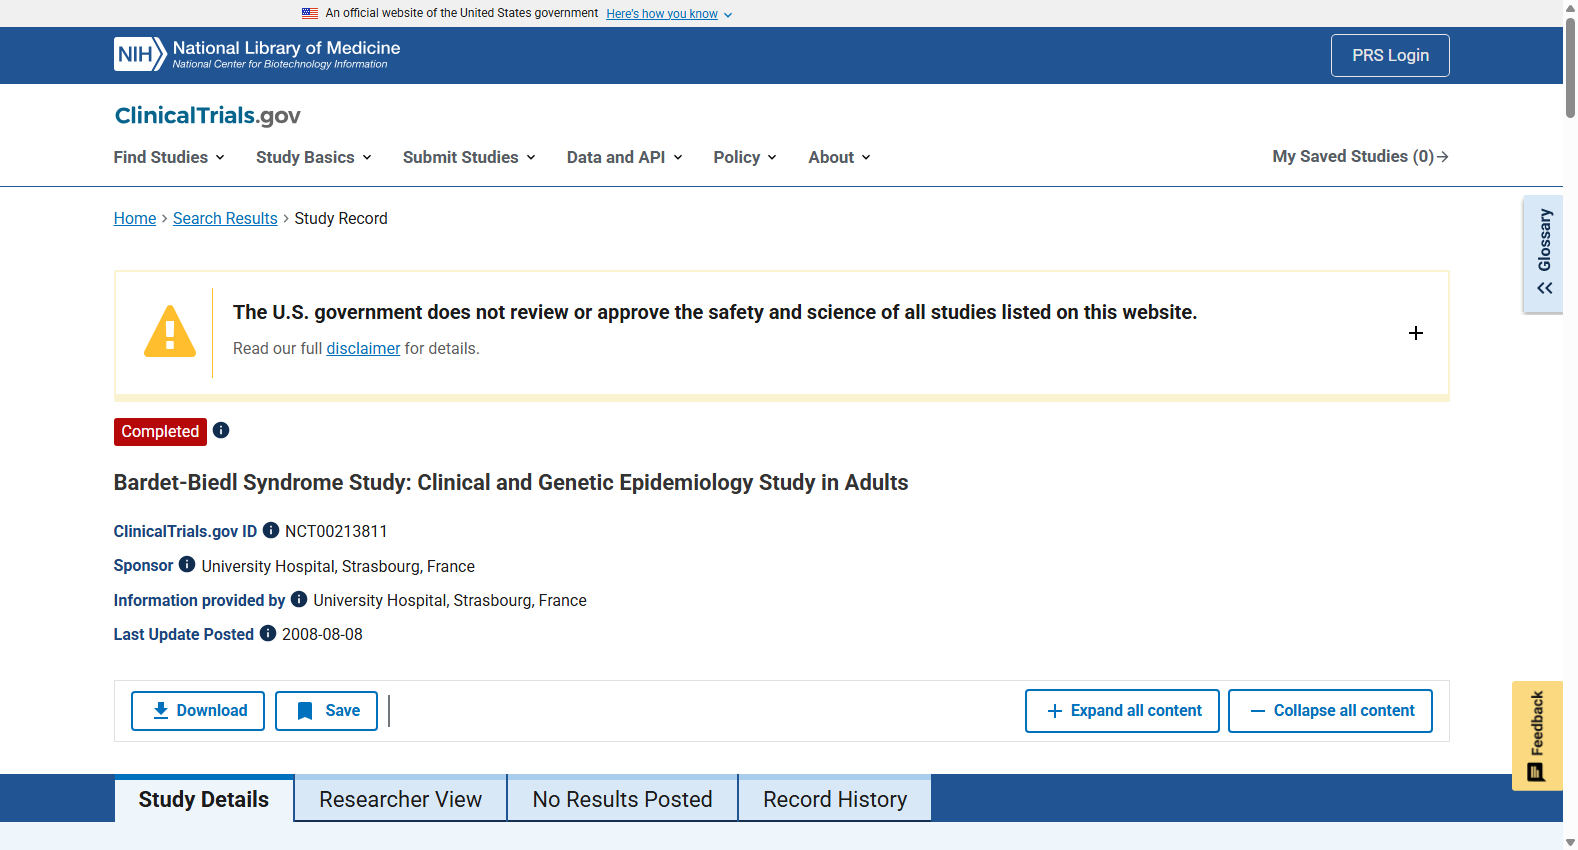This screenshot has height=850, width=1578.
Task: Click Collapse all content button
Action: (1330, 711)
